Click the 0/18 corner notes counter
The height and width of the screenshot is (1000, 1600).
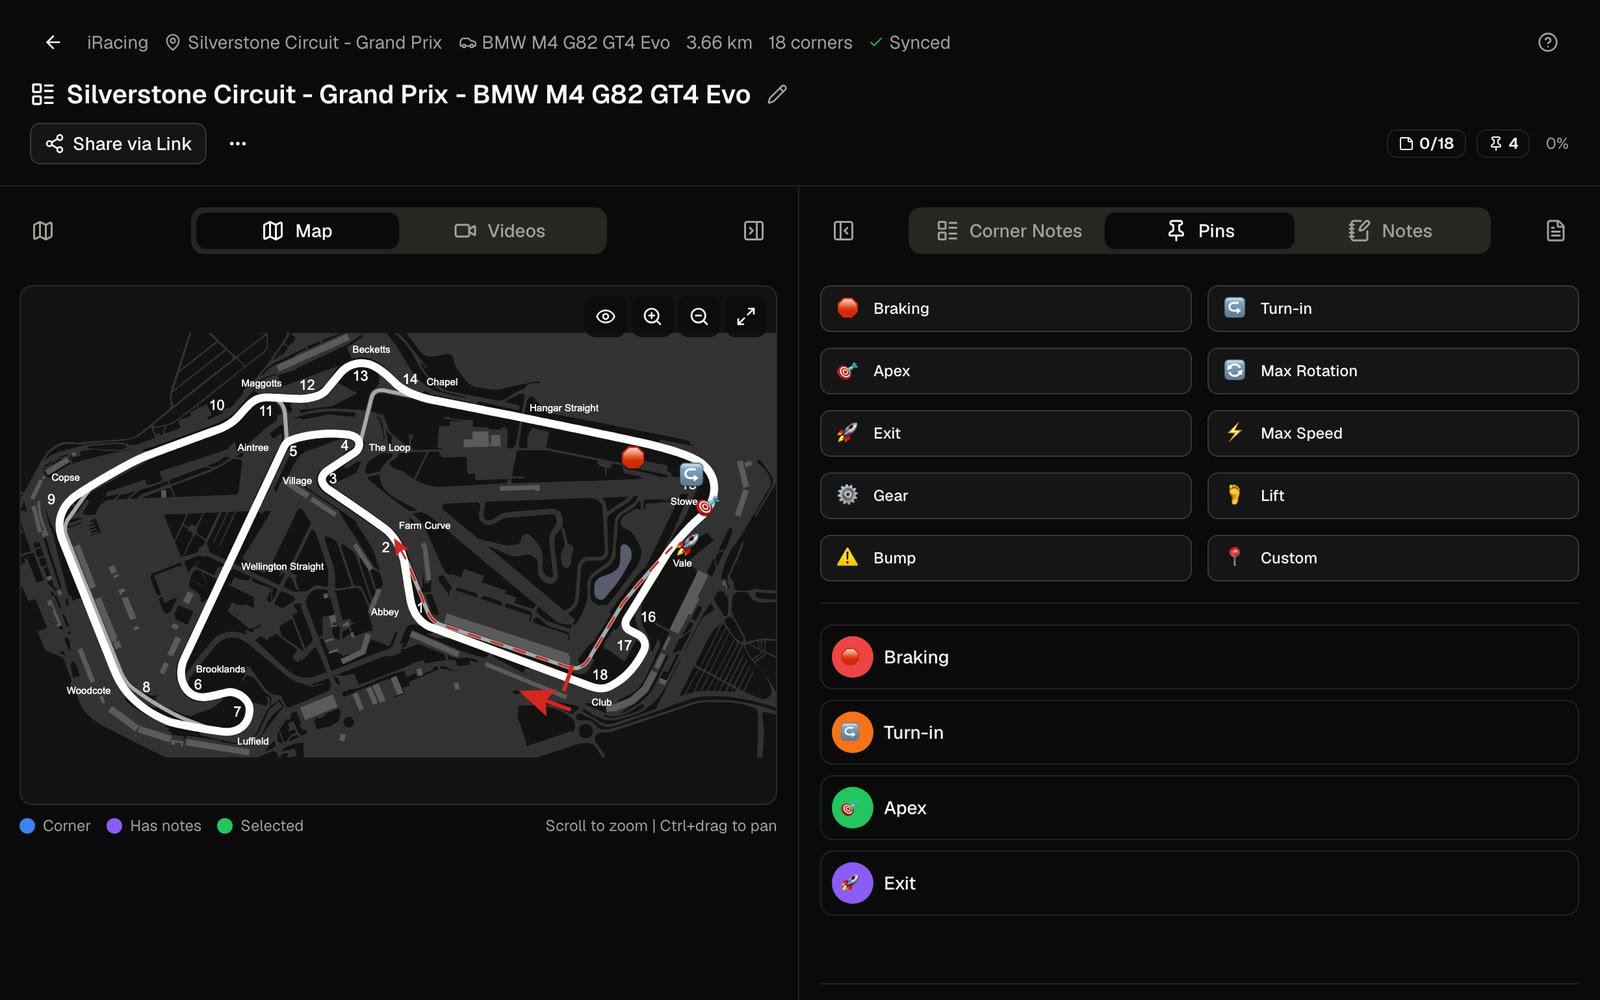1426,143
